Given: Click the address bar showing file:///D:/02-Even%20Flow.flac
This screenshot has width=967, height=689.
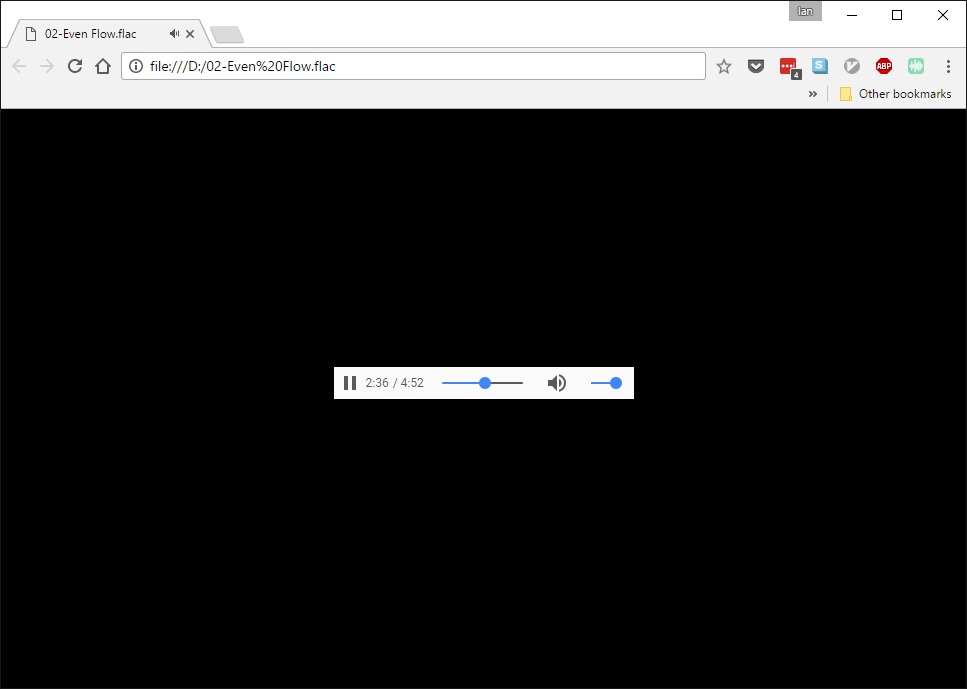Looking at the screenshot, I should tap(413, 66).
